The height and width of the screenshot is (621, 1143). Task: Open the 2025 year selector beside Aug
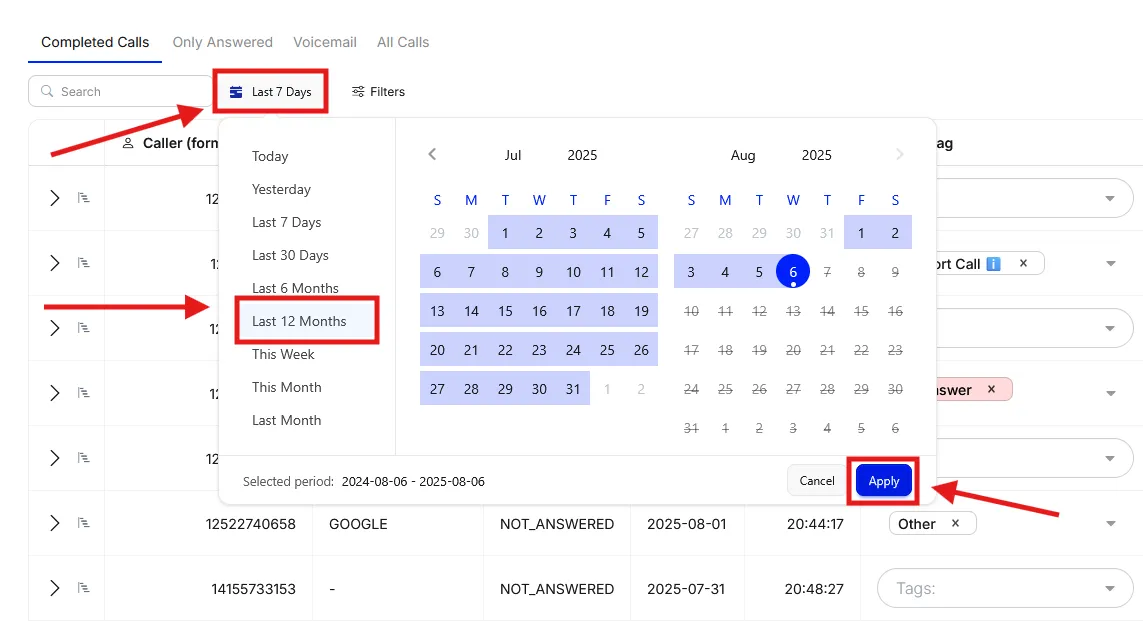tap(816, 155)
